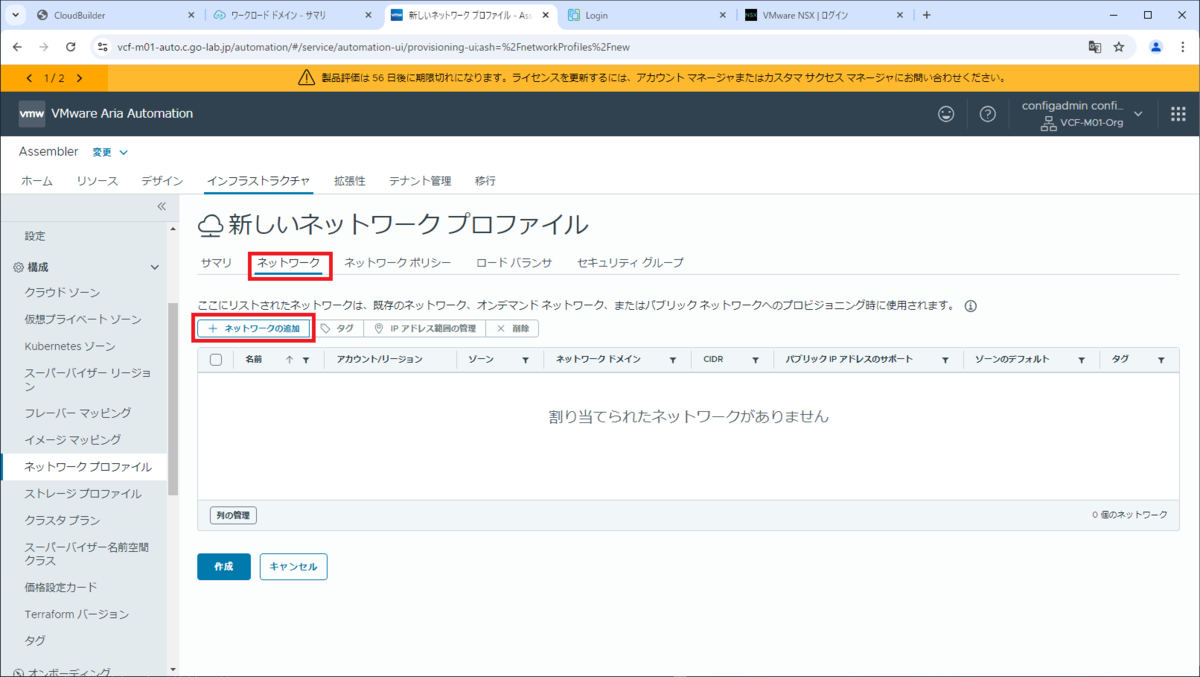Image resolution: width=1200 pixels, height=677 pixels.
Task: Reload the page
Action: pyautogui.click(x=70, y=47)
